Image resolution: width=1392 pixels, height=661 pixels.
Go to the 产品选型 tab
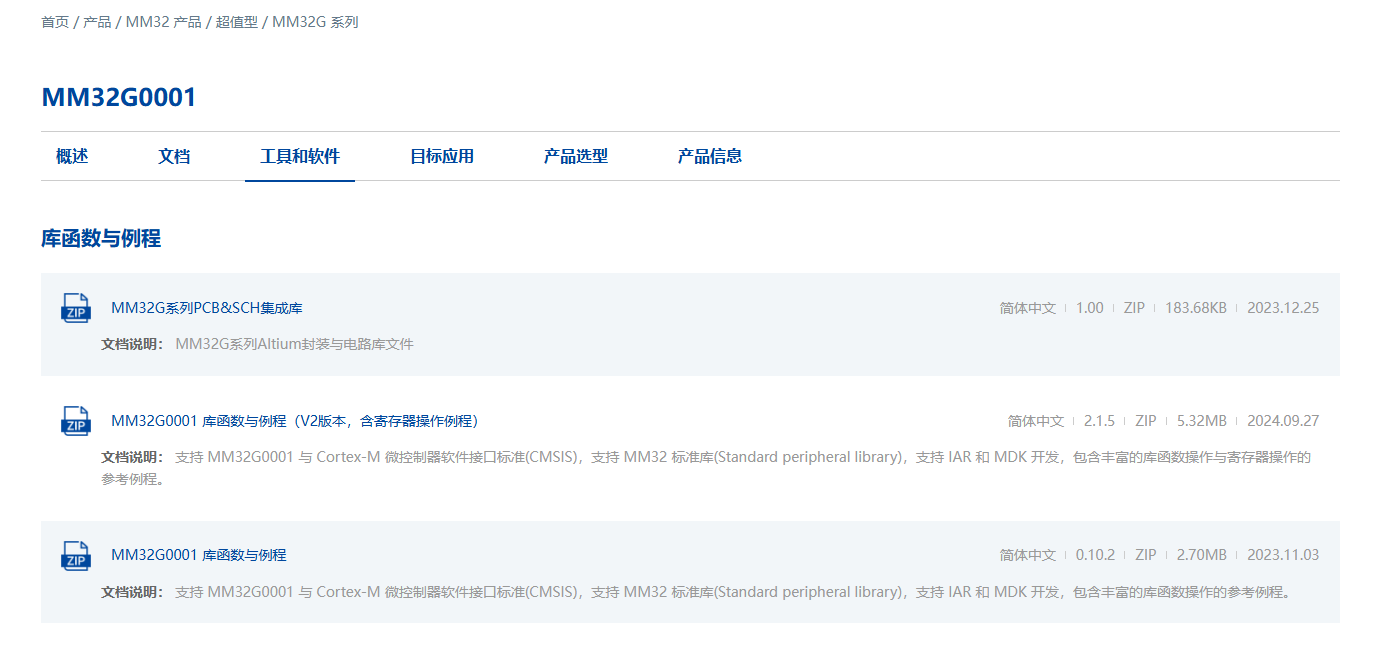point(576,156)
